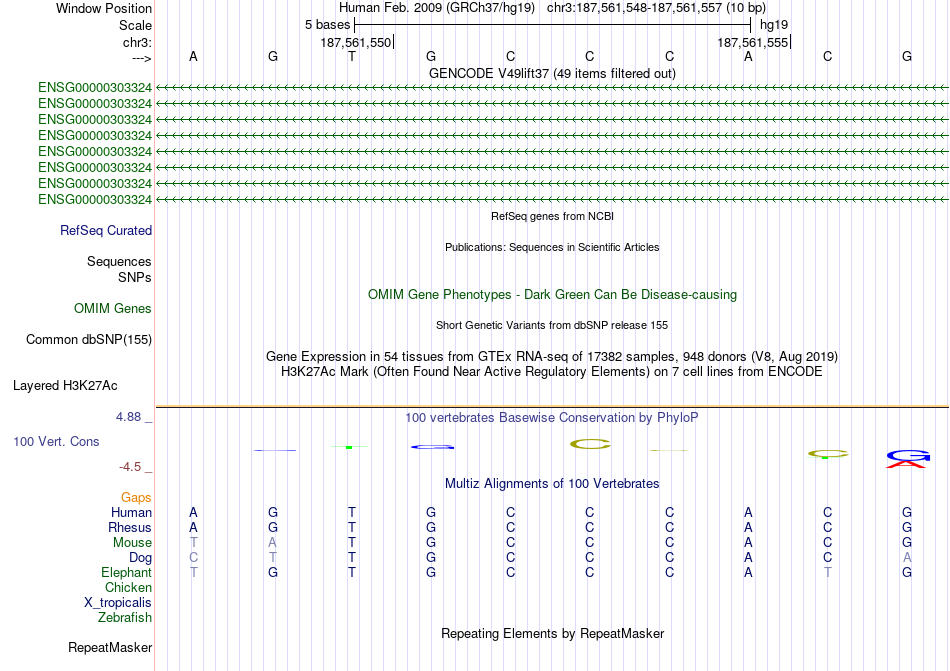Click the olive C logo in PhyloP track

[590, 445]
